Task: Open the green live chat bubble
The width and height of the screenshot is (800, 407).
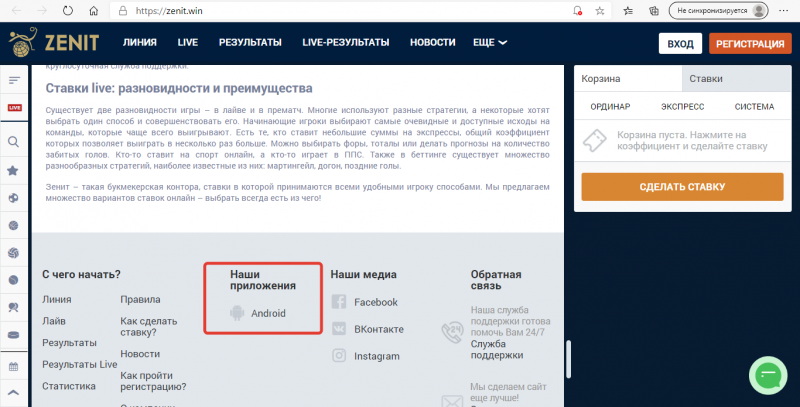Action: click(768, 375)
